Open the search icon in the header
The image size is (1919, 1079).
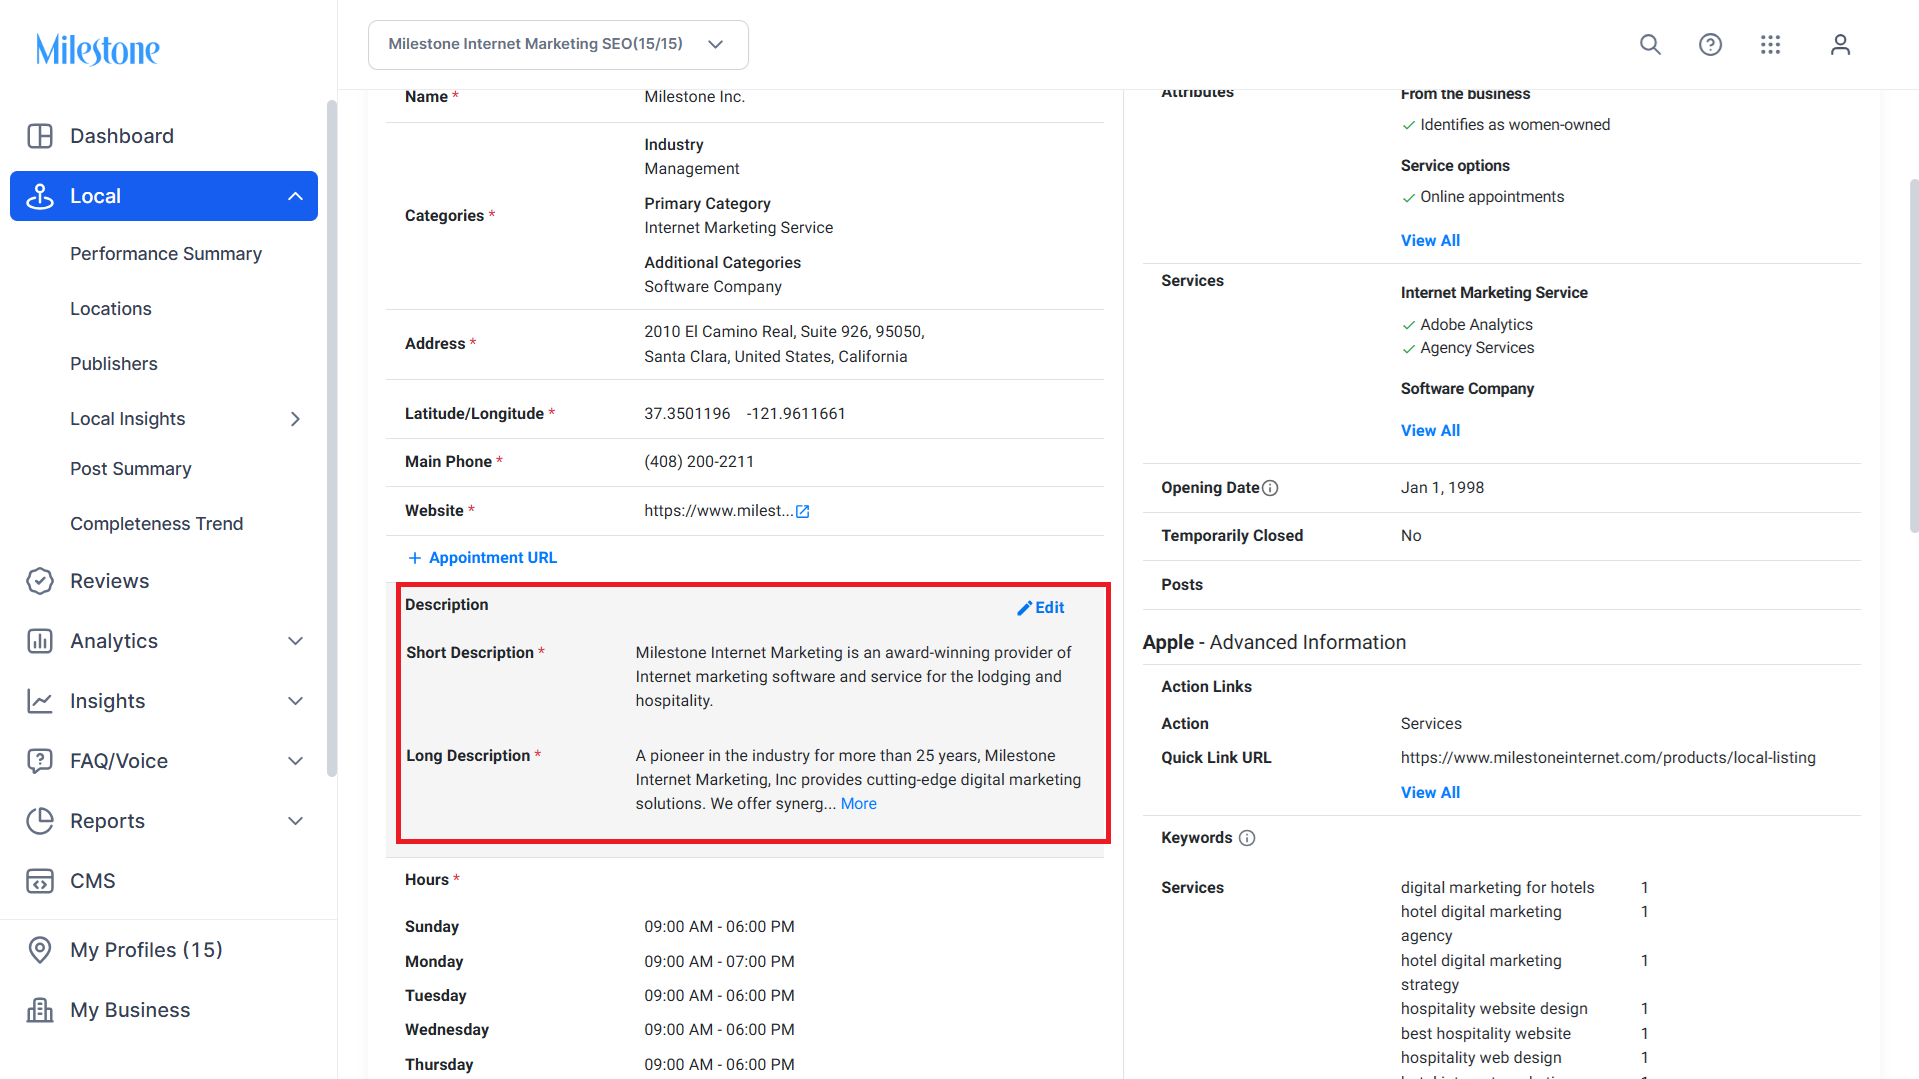coord(1650,45)
